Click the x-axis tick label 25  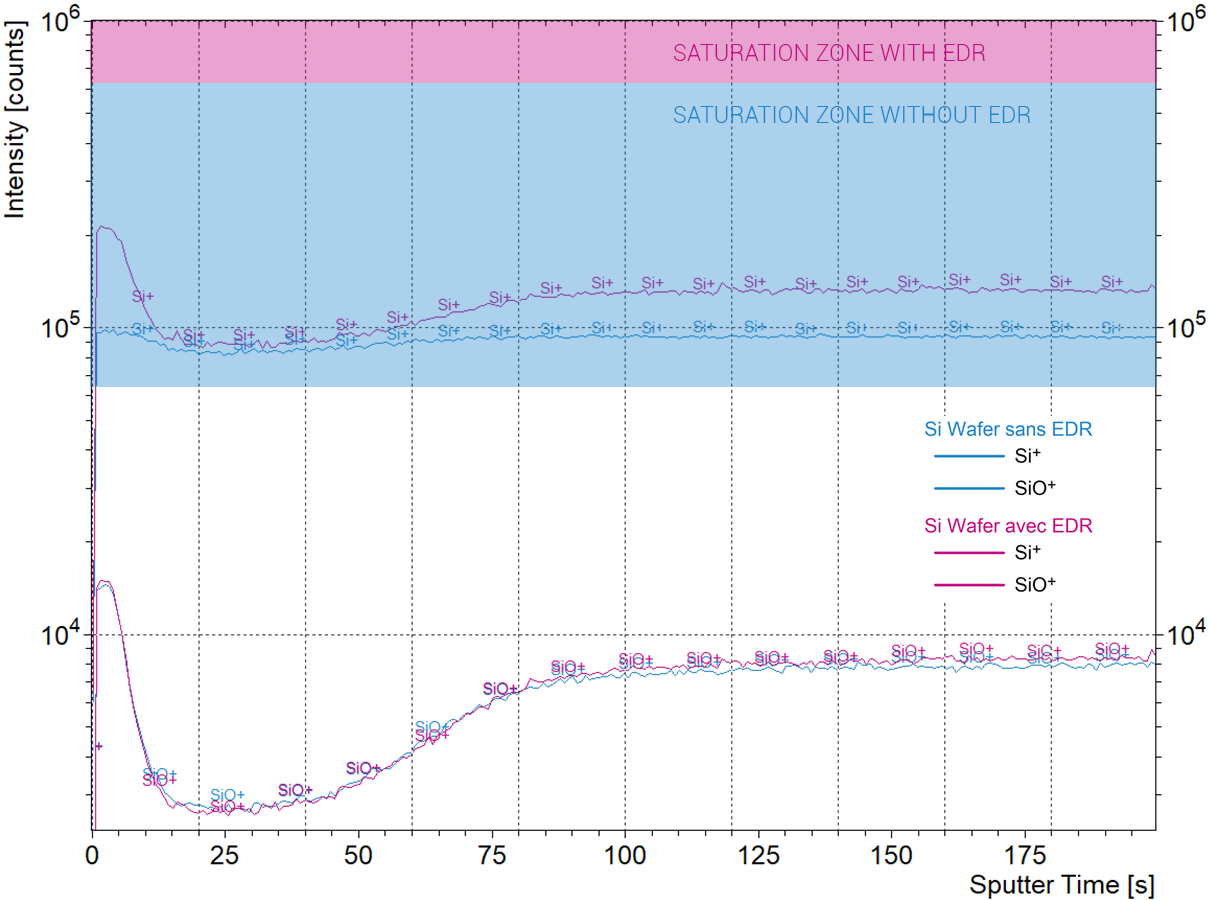[x=225, y=857]
